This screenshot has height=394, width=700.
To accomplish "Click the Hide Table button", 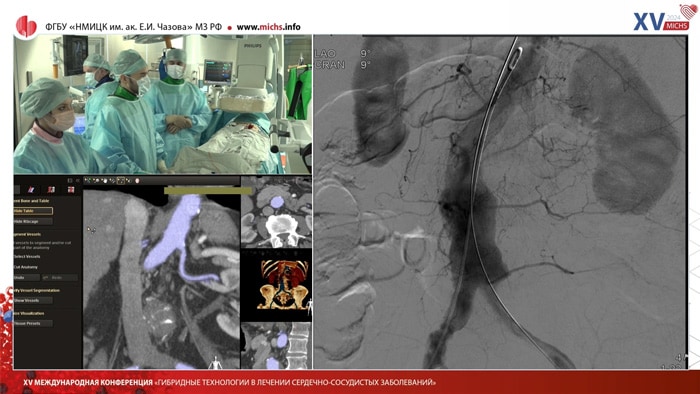I will pyautogui.click(x=33, y=211).
